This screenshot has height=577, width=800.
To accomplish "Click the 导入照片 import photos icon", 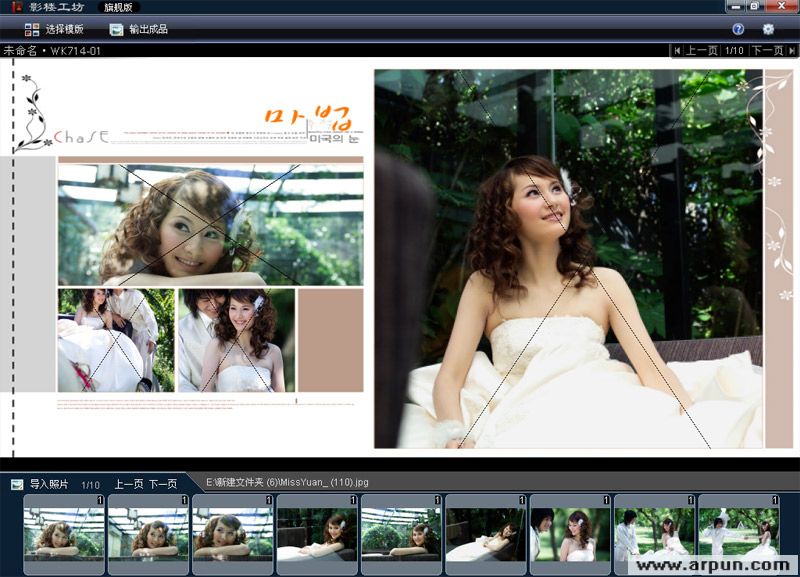I will [17, 484].
